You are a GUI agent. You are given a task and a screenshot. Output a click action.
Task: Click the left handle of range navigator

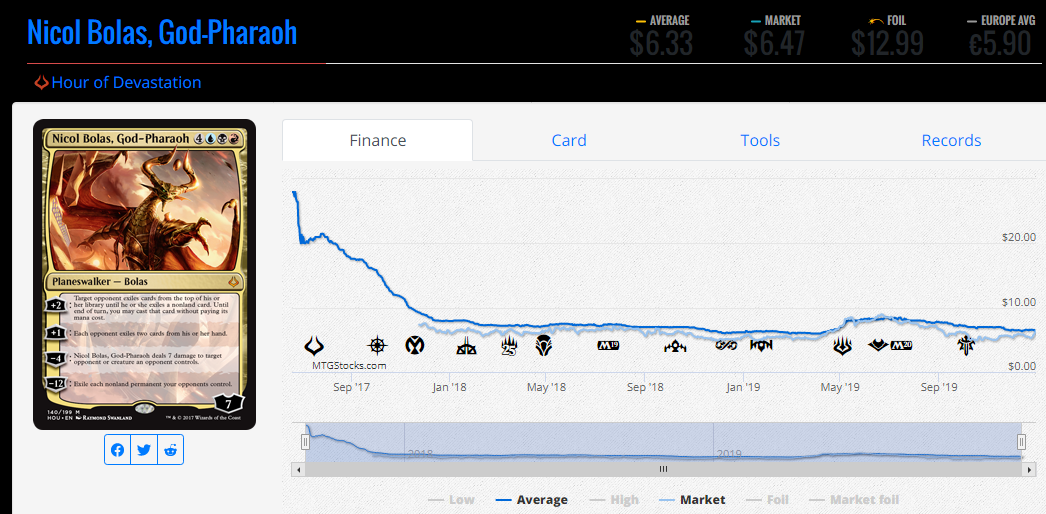pyautogui.click(x=306, y=441)
